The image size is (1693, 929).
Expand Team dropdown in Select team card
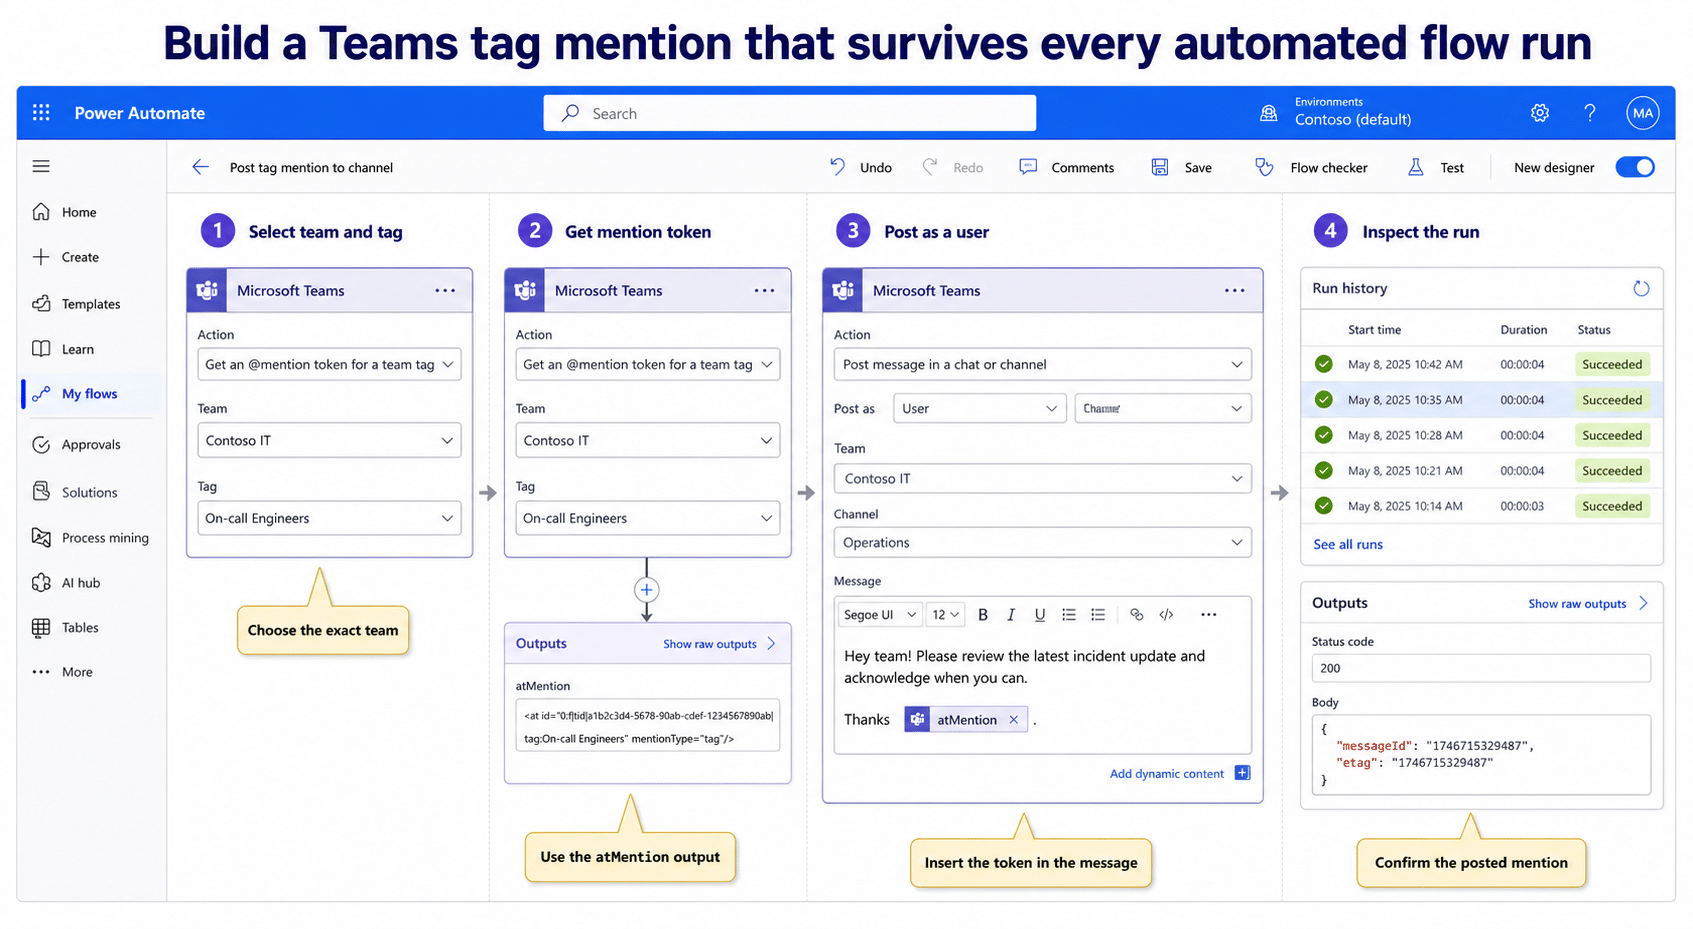pos(329,440)
